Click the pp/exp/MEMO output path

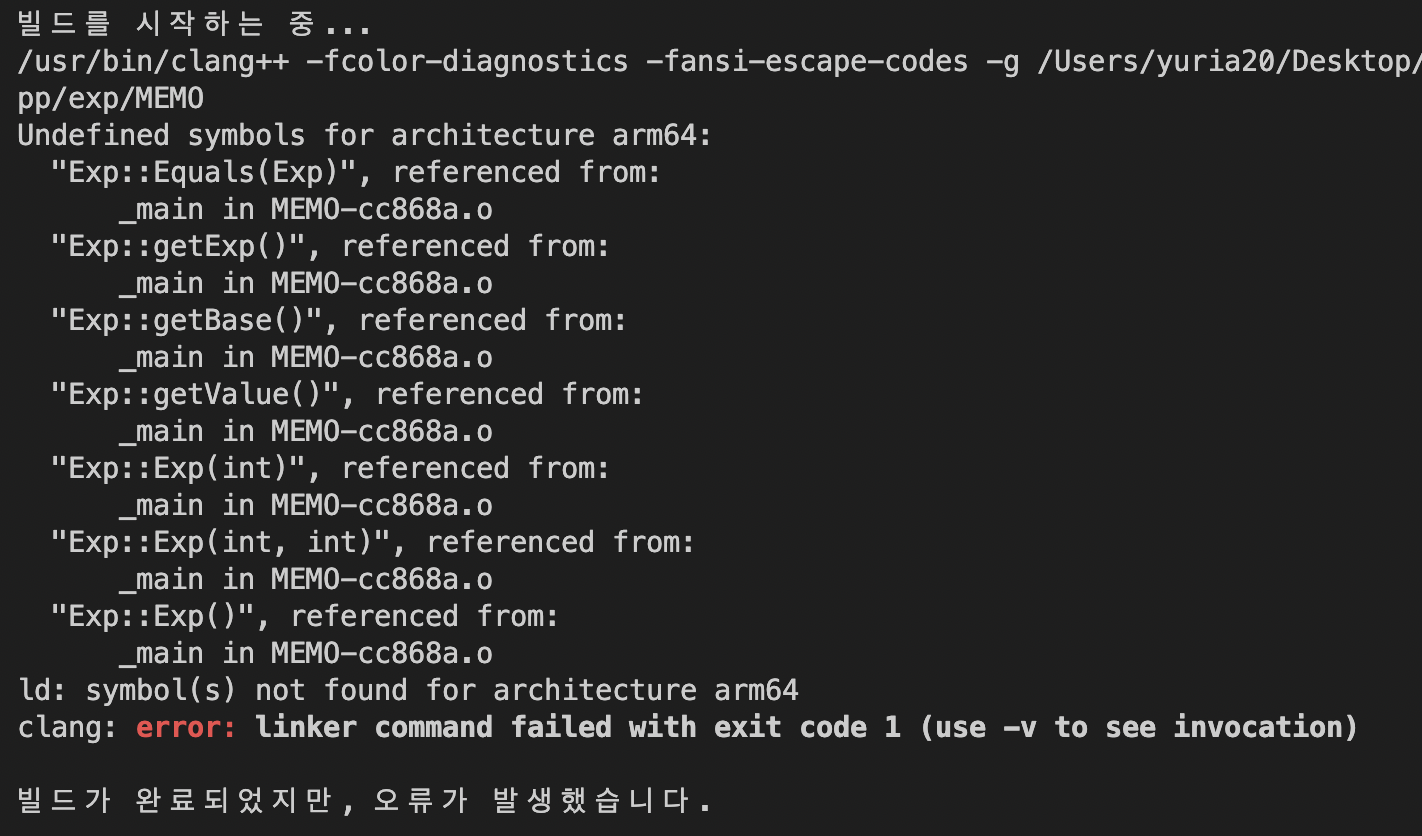tap(110, 98)
